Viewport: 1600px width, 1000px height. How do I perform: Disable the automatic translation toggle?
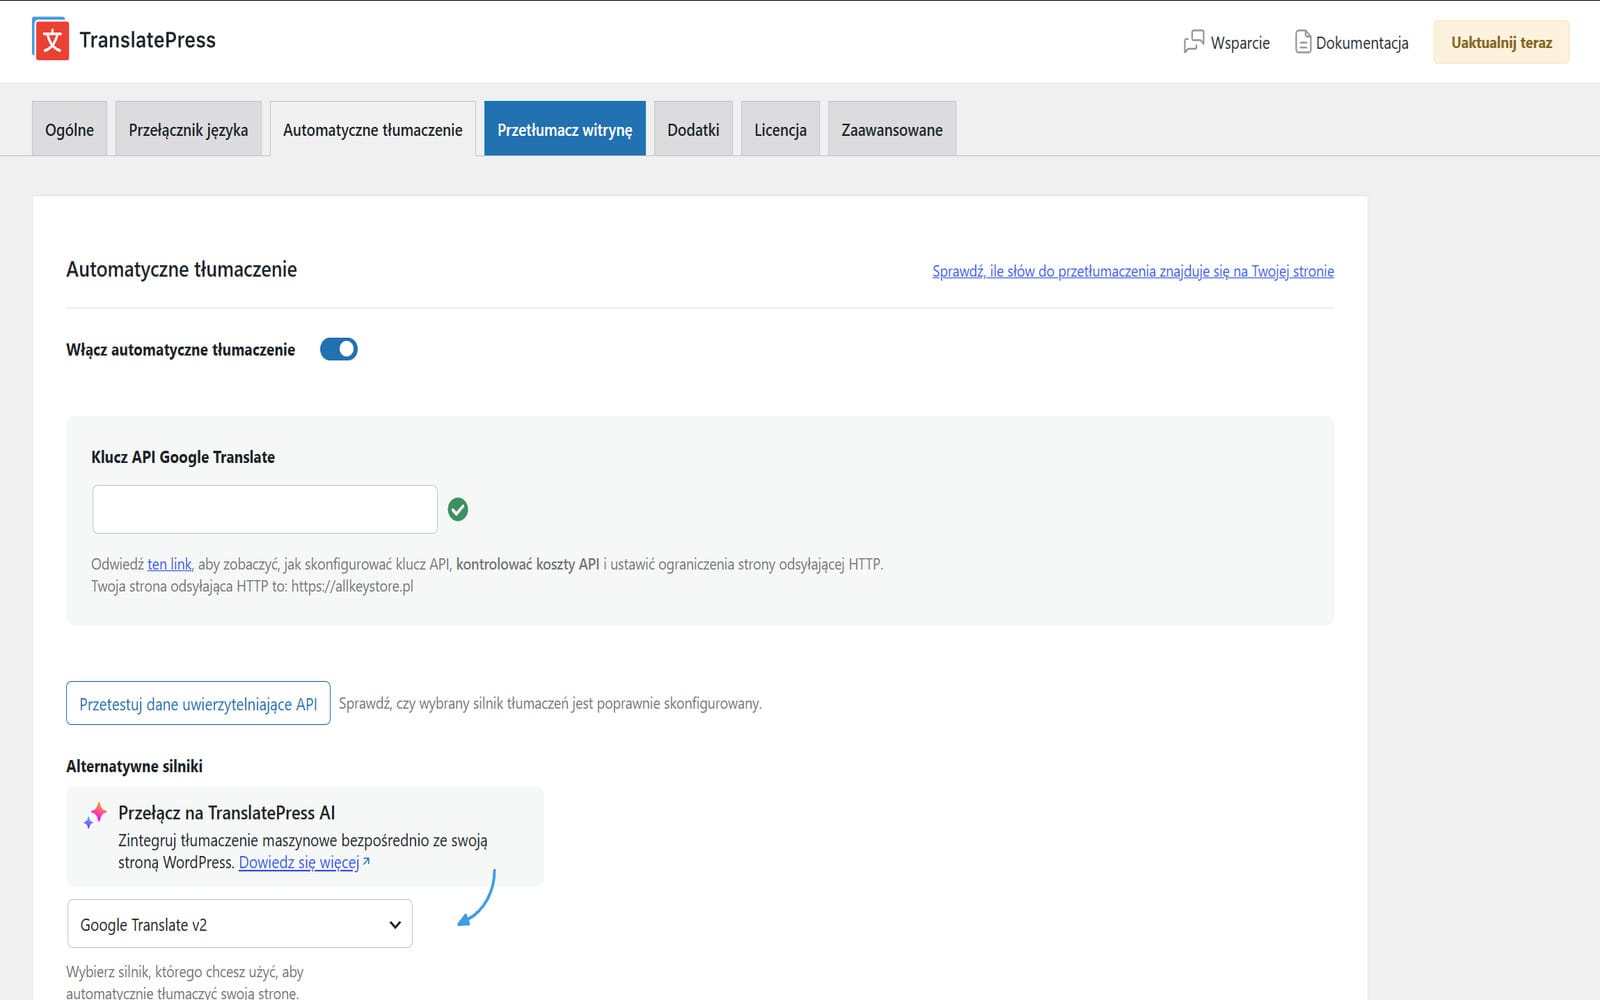[339, 349]
